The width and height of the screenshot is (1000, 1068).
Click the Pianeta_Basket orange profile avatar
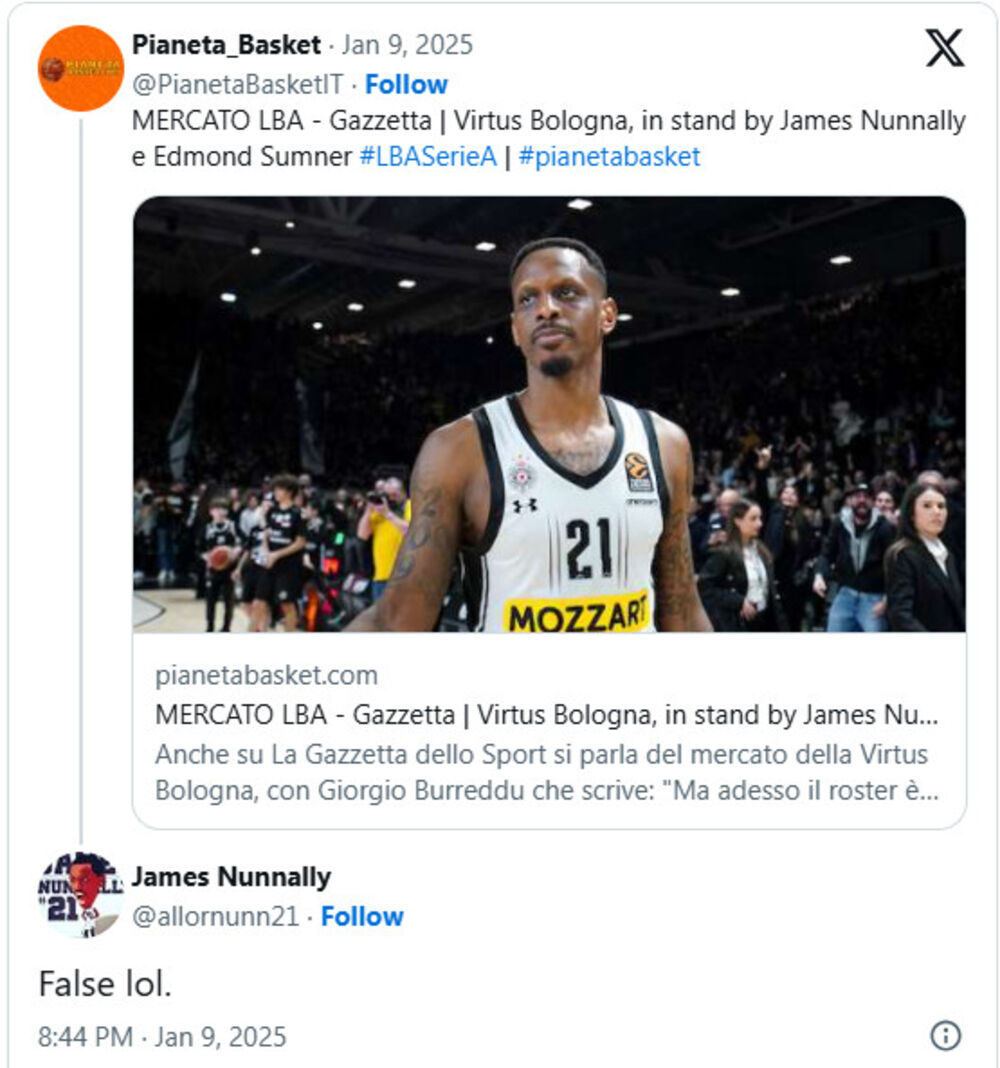[x=80, y=68]
